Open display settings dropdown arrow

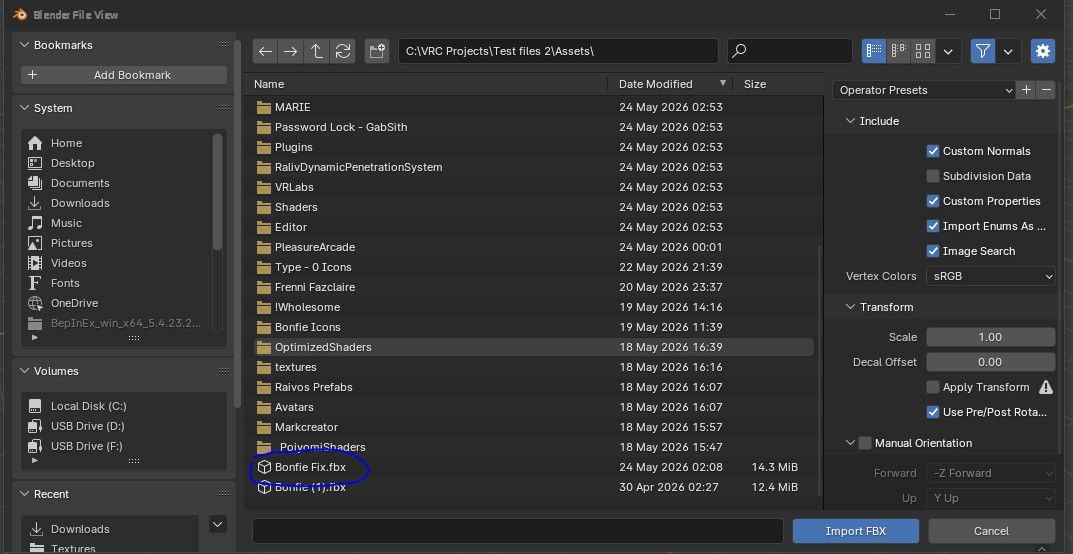[x=948, y=51]
